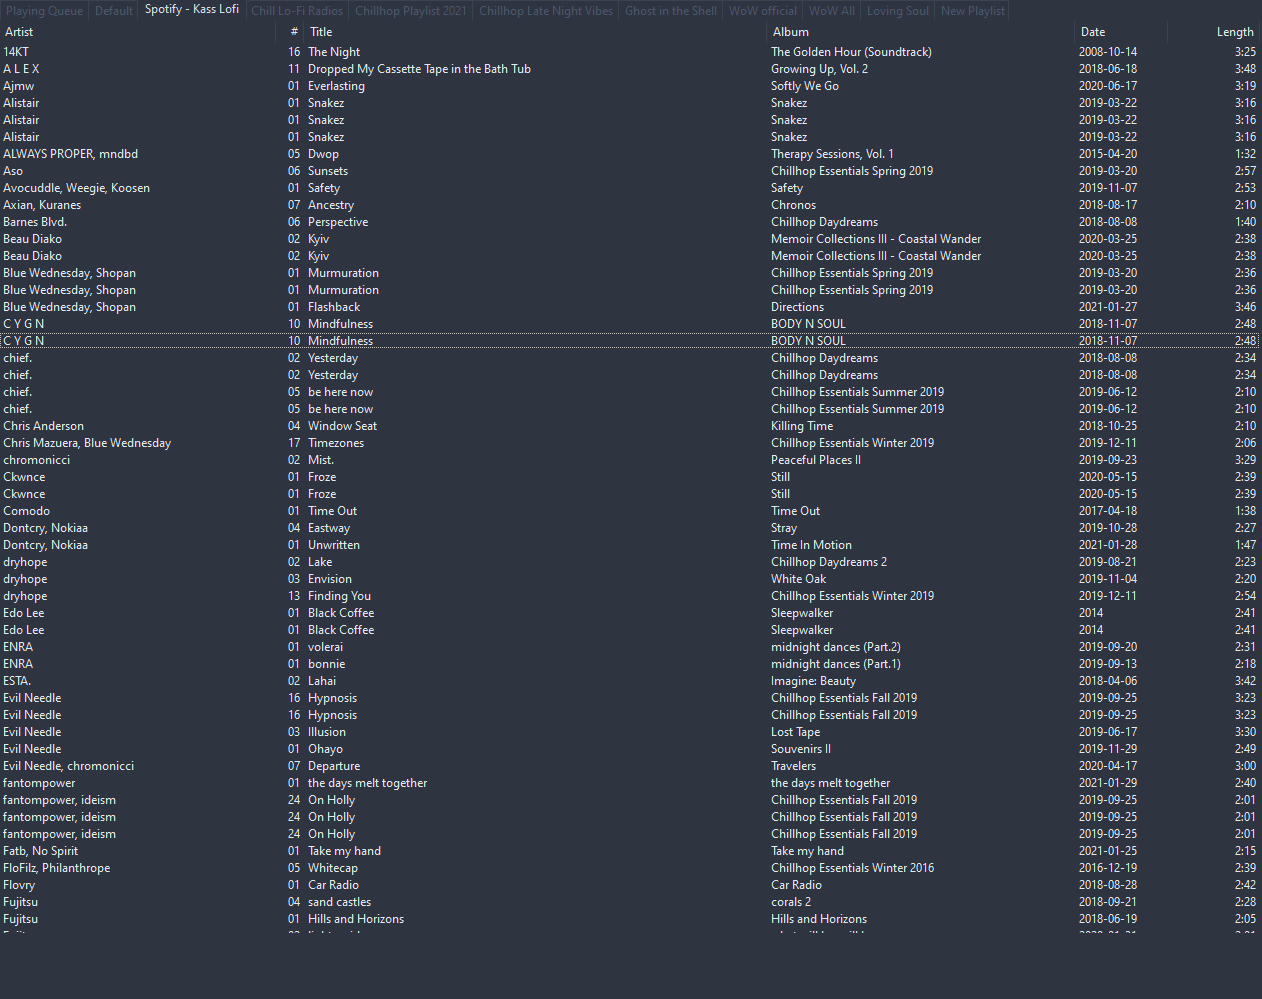This screenshot has height=999, width=1262.
Task: Select 'Sunsets' by Aso
Action: pos(328,171)
